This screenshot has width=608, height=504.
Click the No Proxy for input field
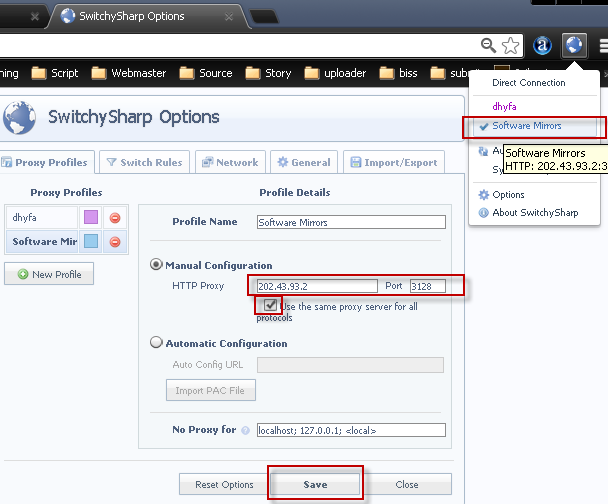pos(351,430)
